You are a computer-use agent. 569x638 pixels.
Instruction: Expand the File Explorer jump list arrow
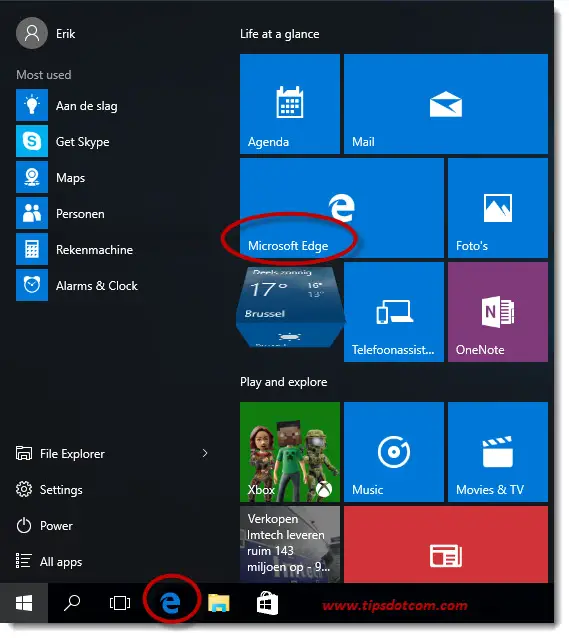205,453
